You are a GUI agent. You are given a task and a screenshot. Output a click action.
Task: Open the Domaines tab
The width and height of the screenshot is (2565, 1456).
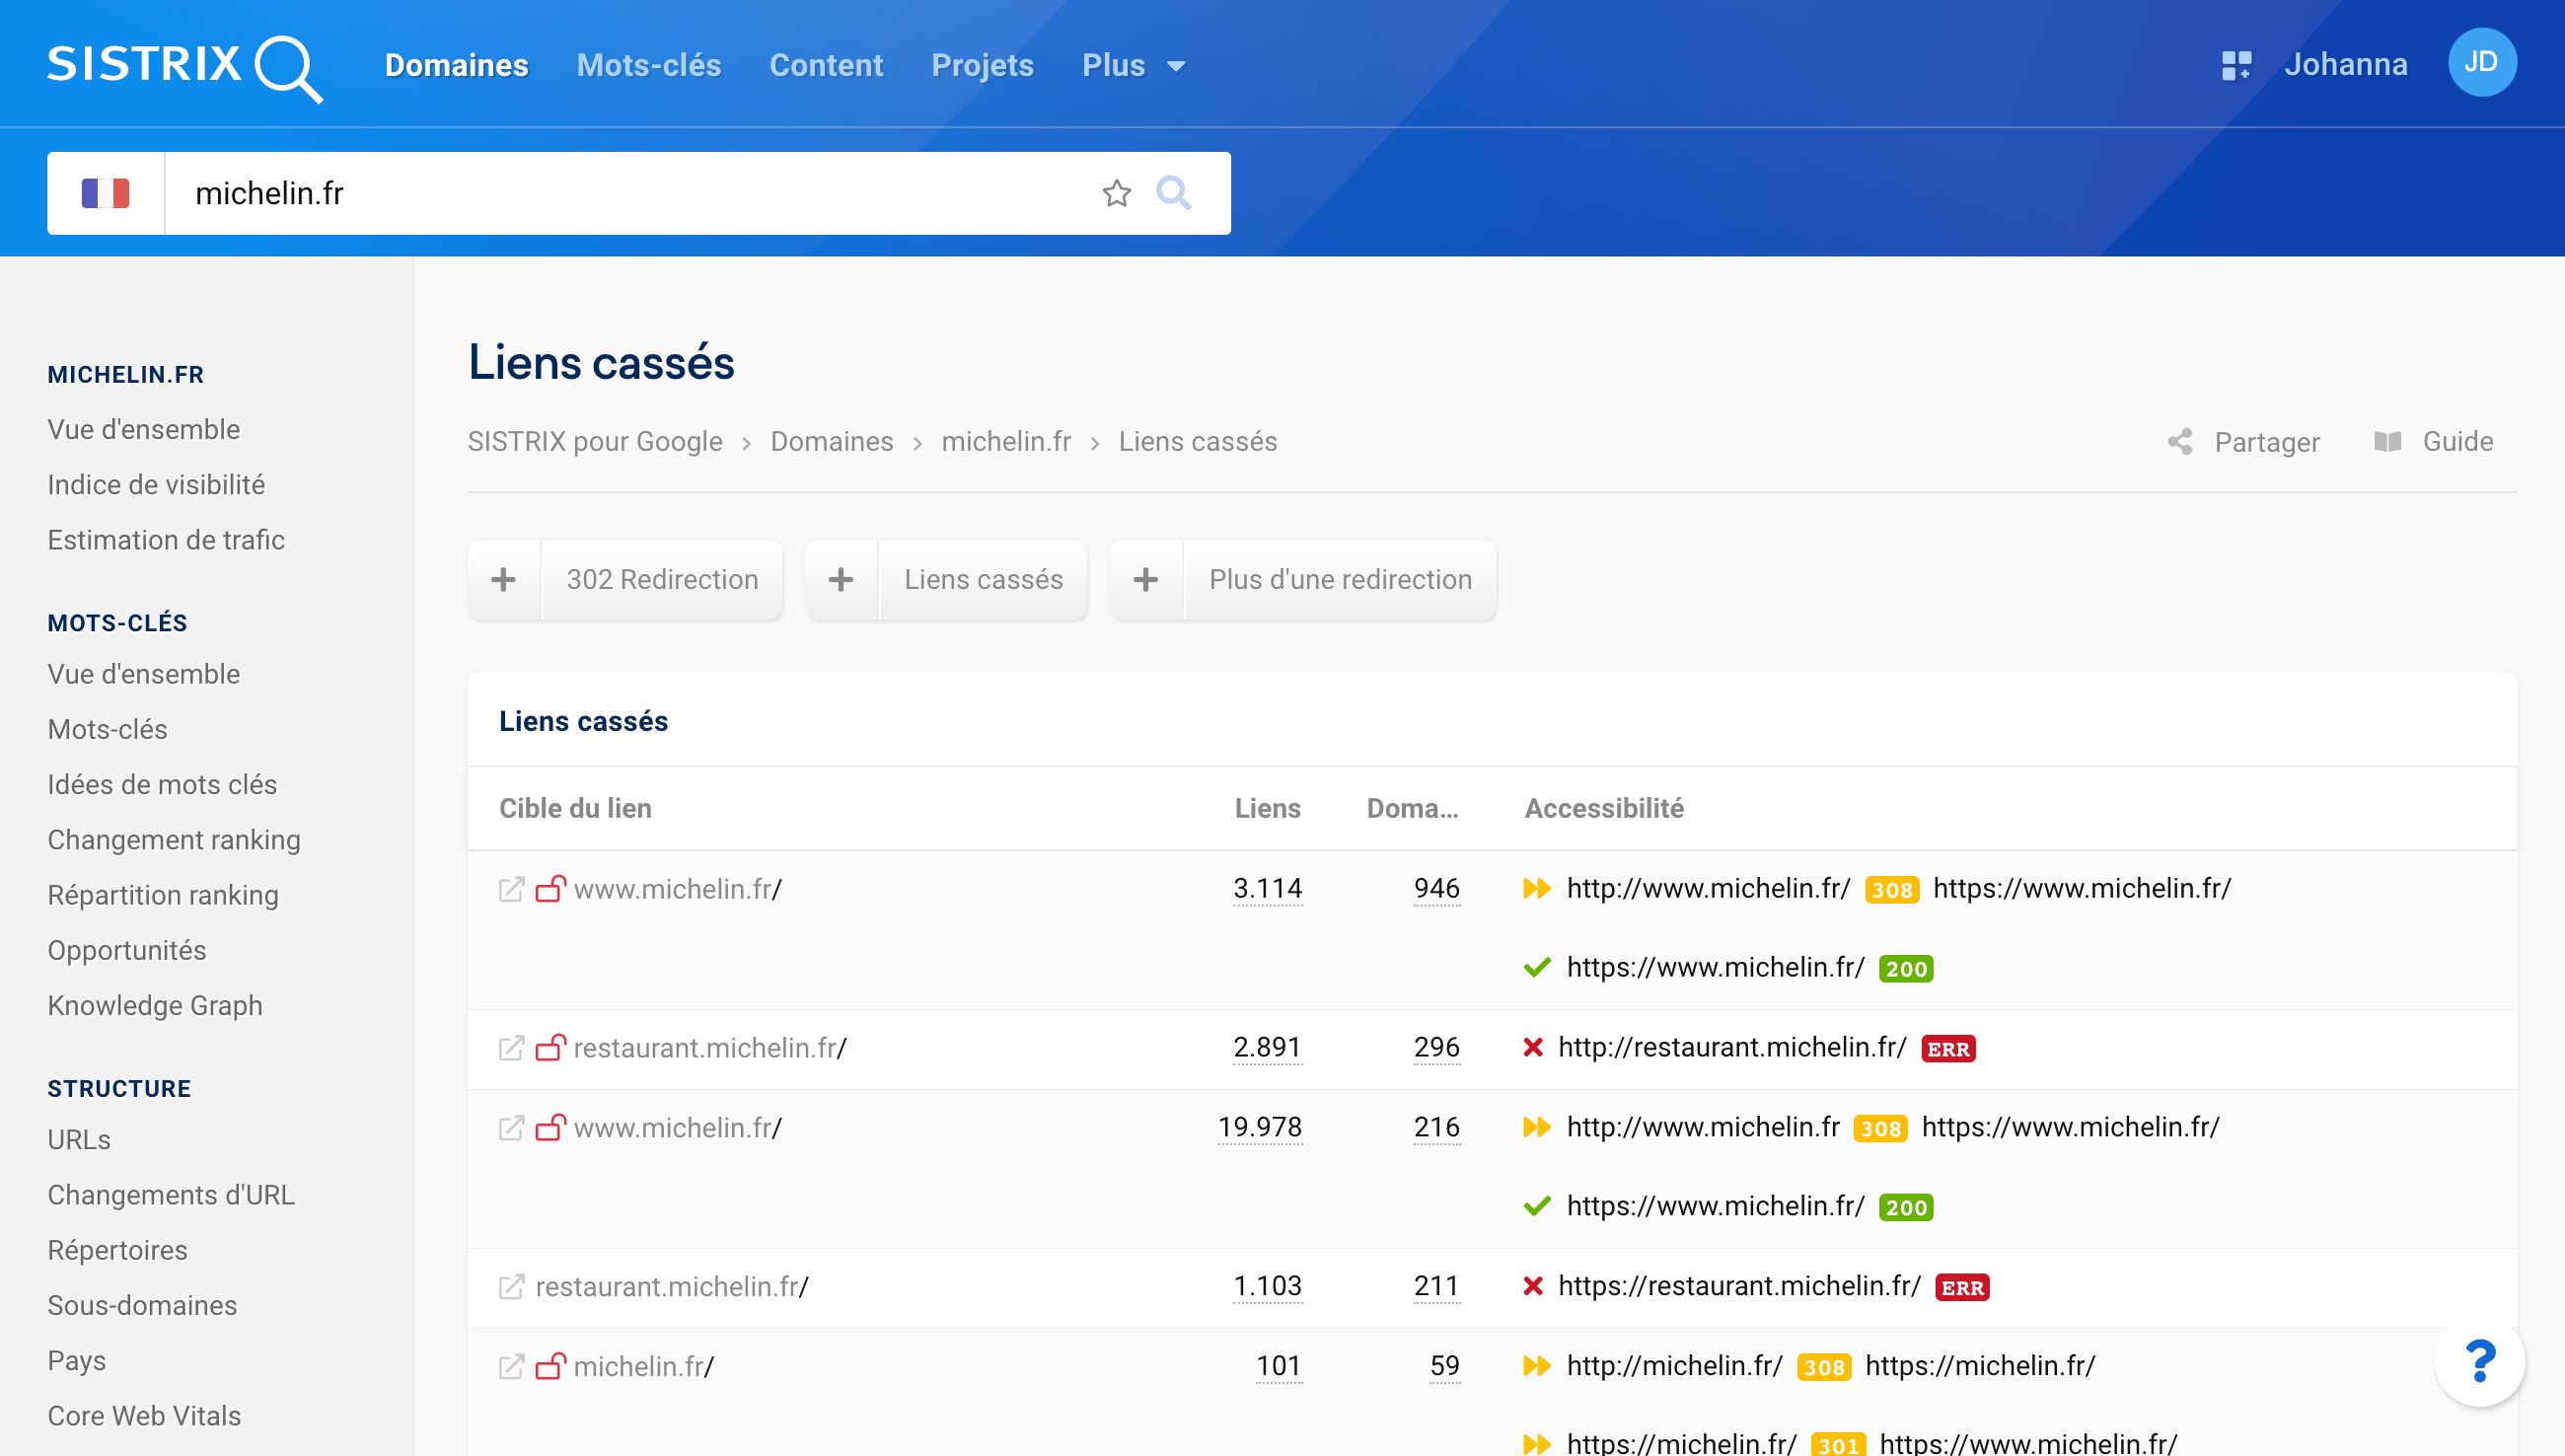point(456,66)
